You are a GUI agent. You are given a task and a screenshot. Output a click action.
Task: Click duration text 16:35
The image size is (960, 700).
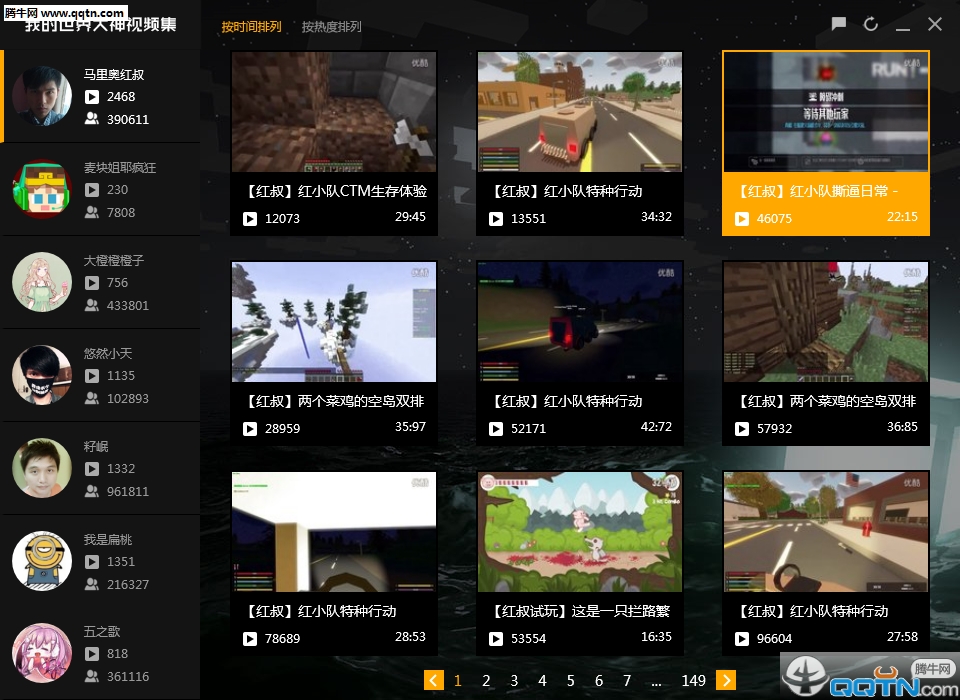(x=656, y=637)
